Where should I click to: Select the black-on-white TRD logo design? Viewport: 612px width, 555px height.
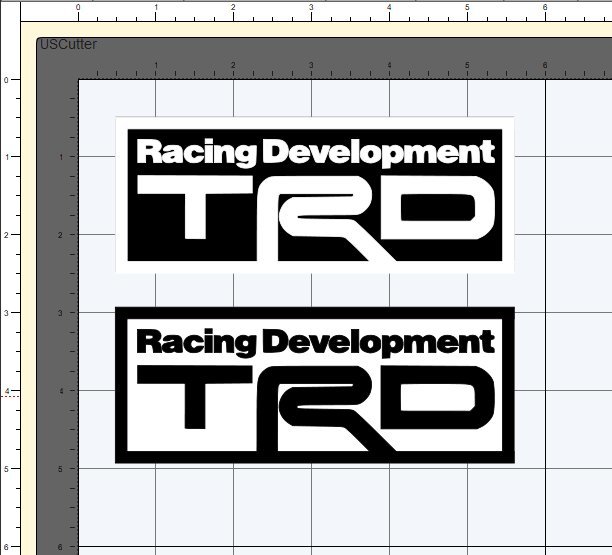[x=315, y=385]
